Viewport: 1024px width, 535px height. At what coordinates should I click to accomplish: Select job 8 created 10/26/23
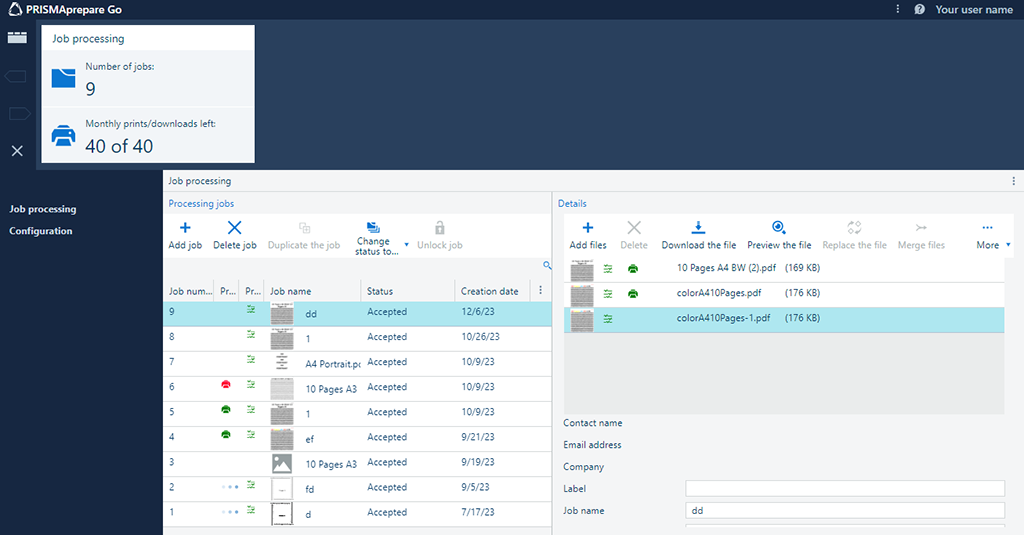pos(357,338)
